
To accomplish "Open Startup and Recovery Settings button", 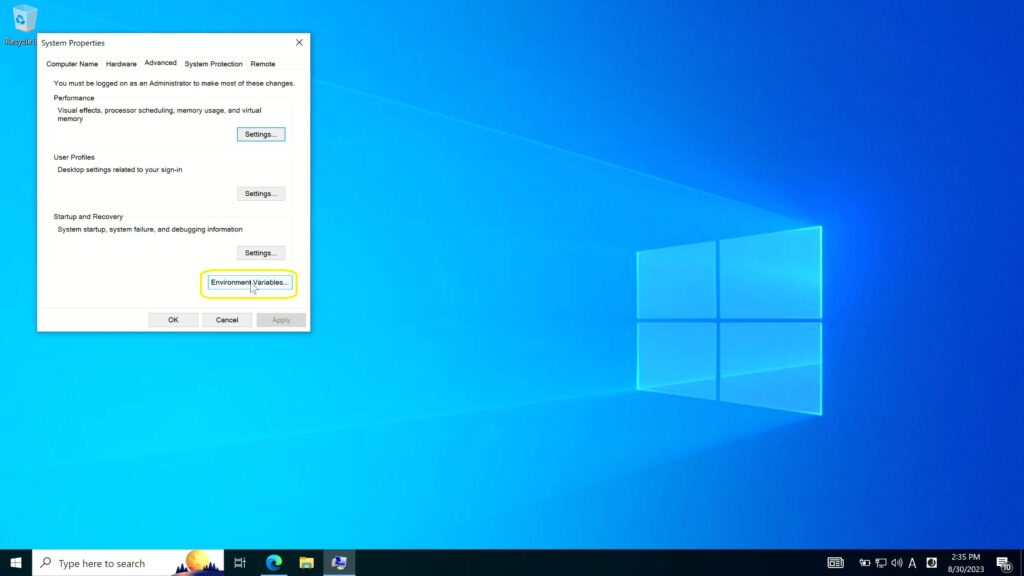I will click(261, 253).
